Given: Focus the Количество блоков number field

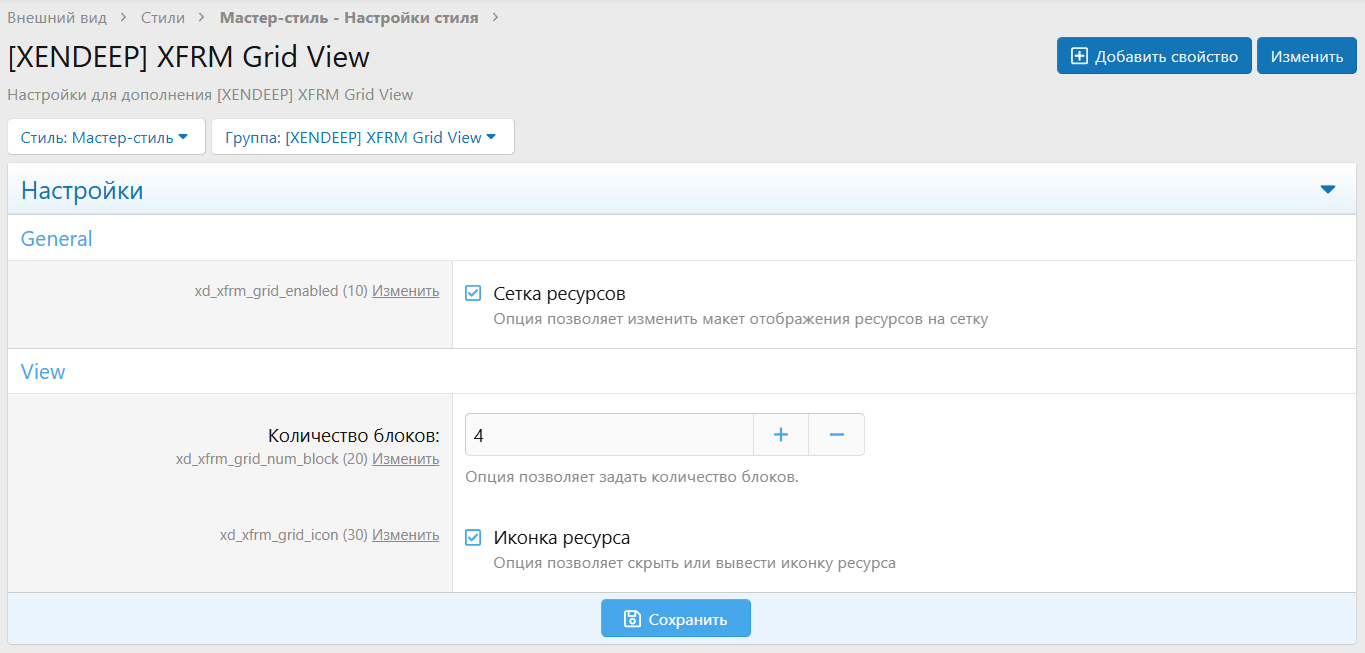Looking at the screenshot, I should tap(608, 435).
